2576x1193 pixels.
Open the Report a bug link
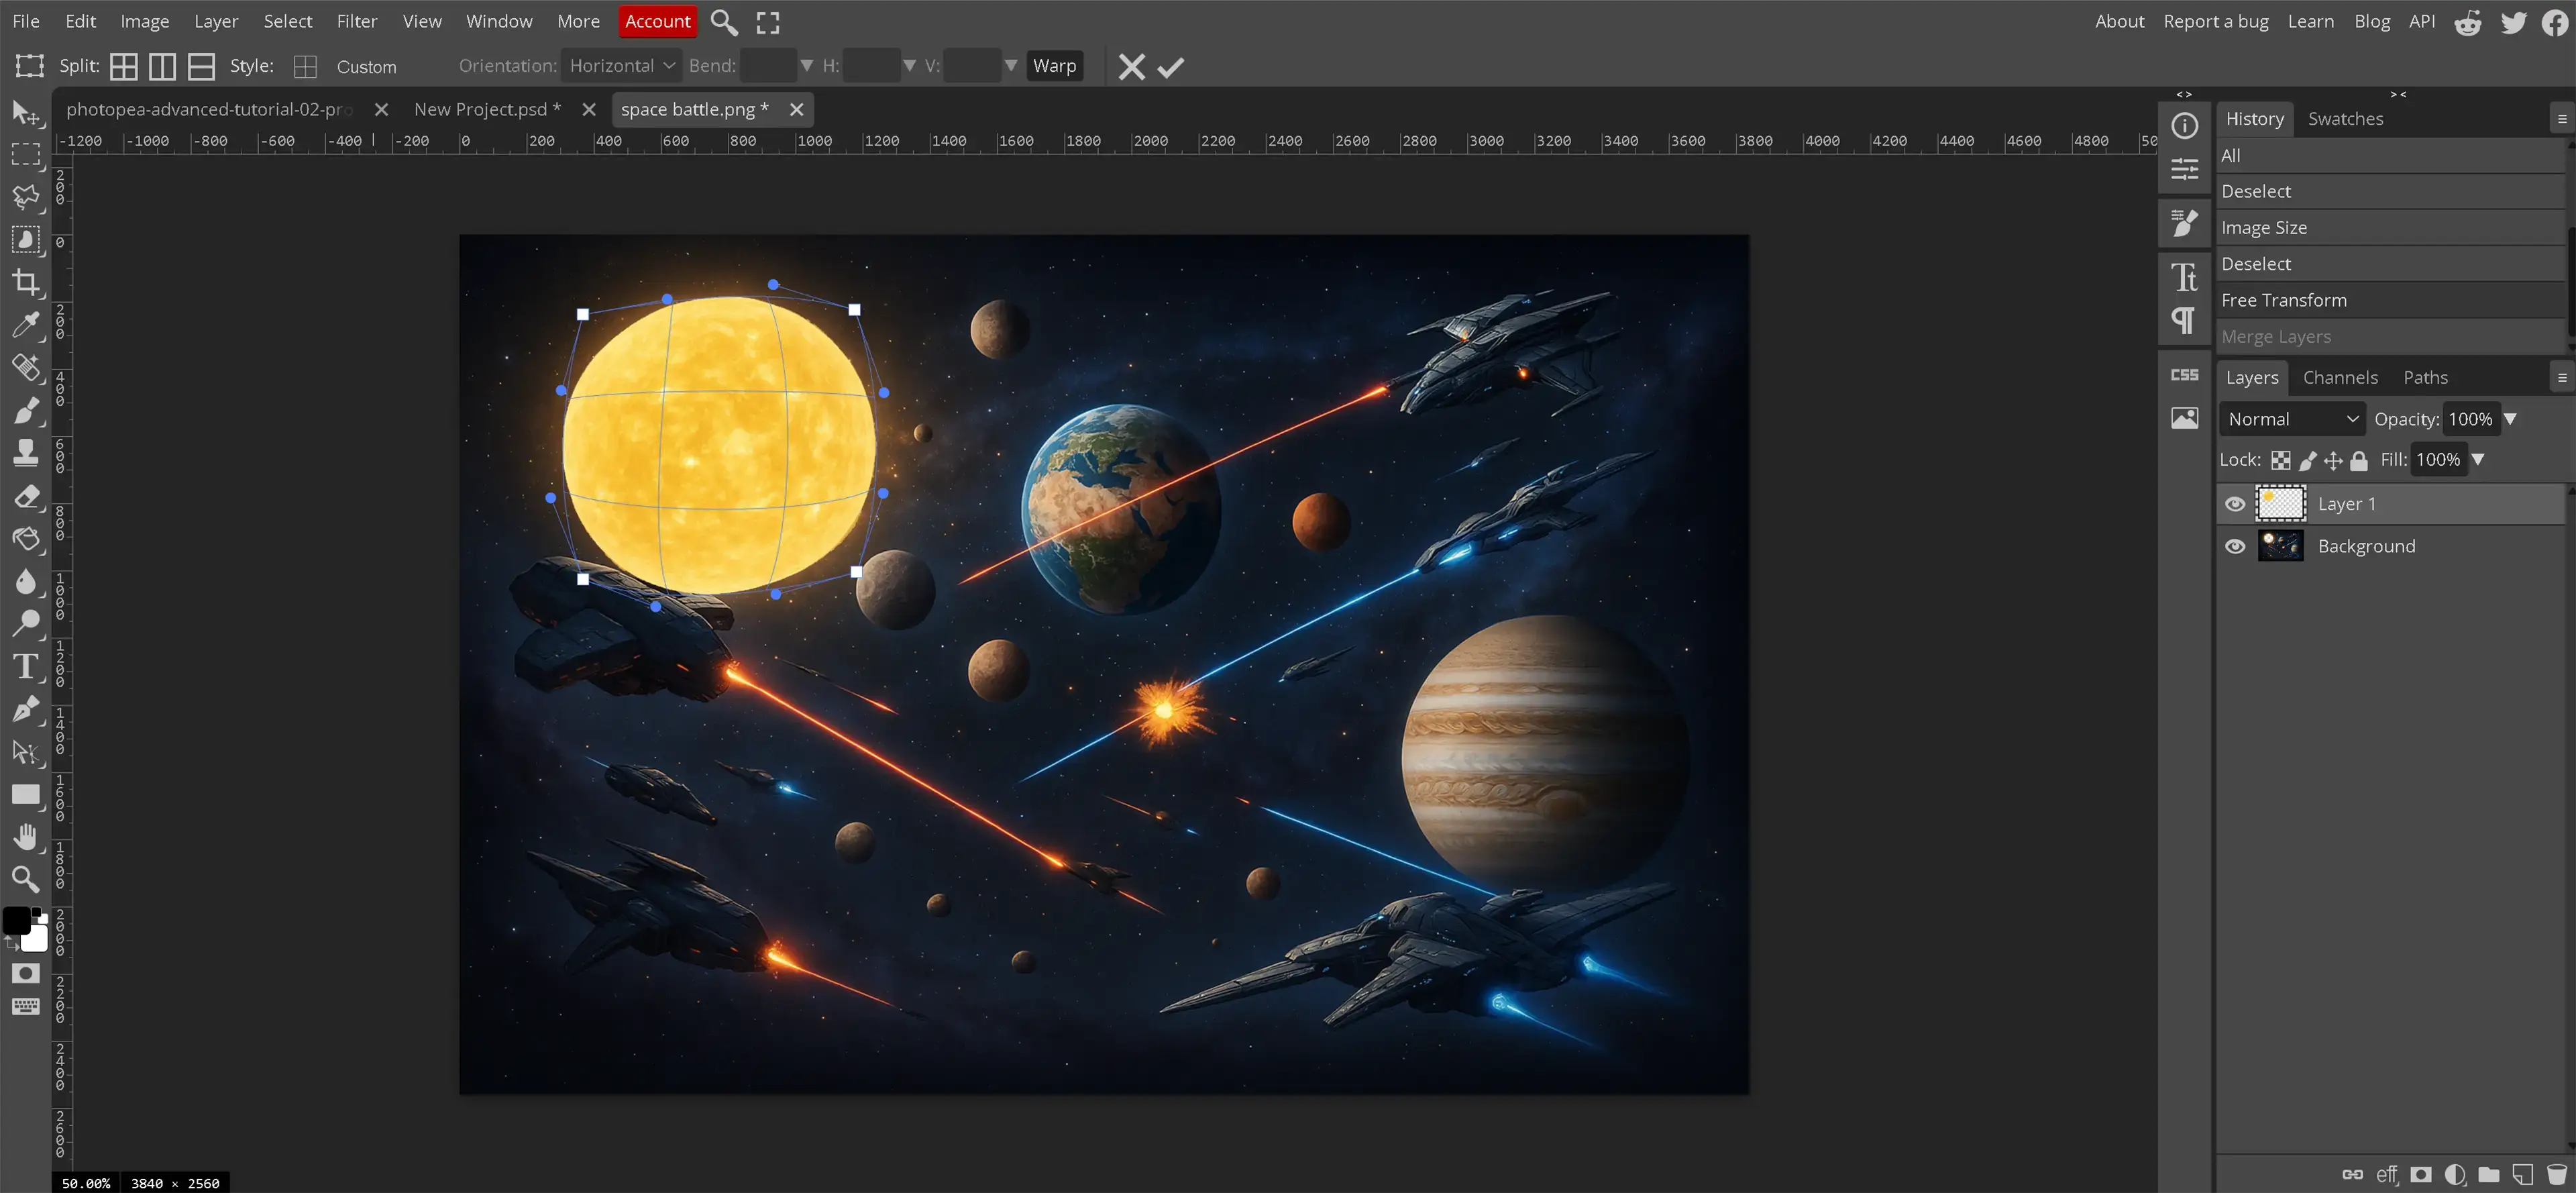click(2215, 21)
